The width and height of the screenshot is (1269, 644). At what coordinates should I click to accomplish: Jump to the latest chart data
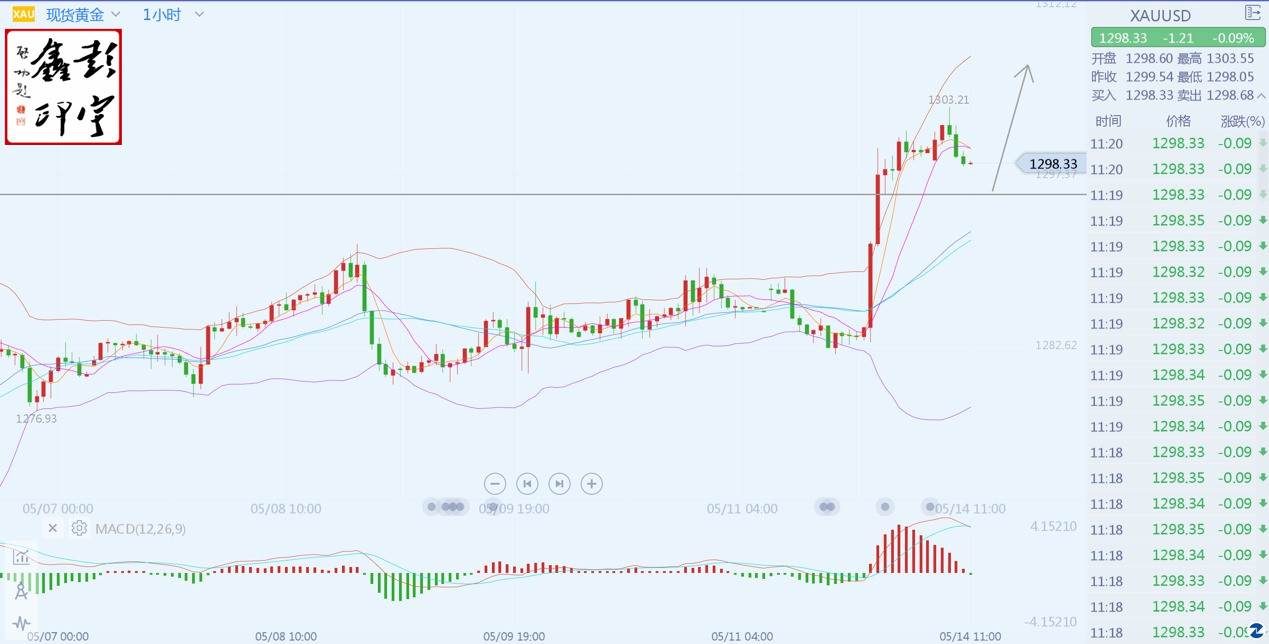560,484
